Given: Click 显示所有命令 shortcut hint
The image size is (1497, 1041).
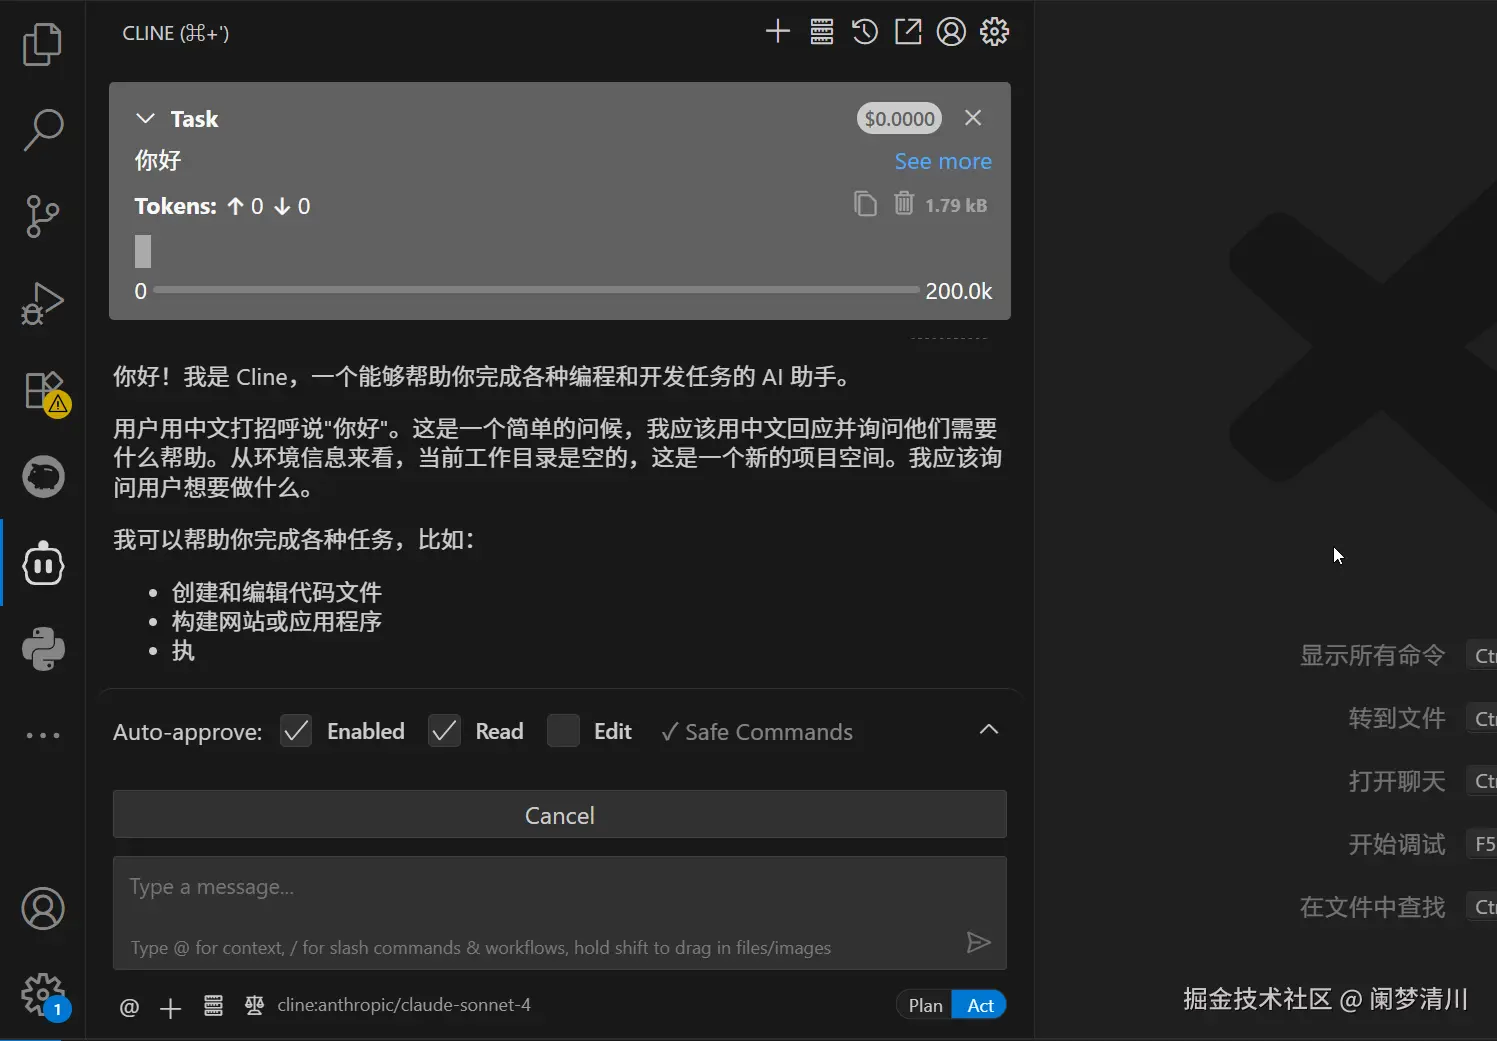Looking at the screenshot, I should point(1372,655).
